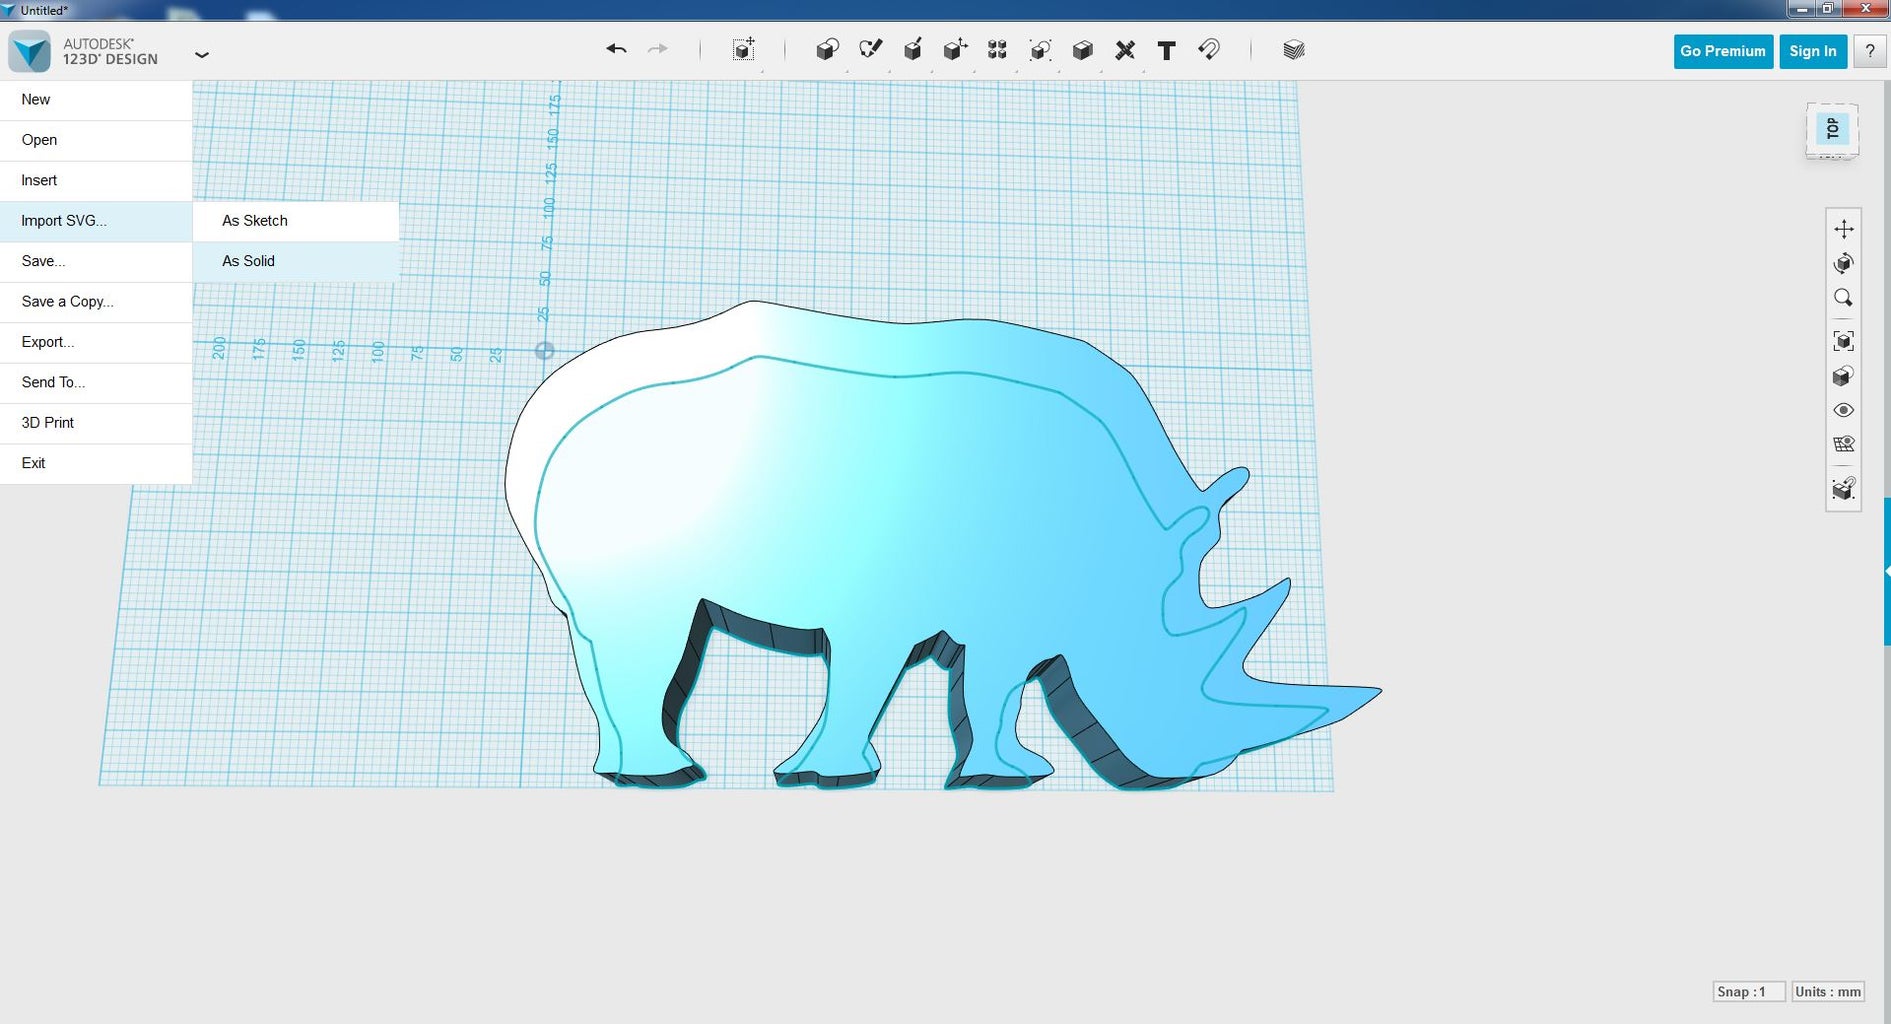Activate the Pan tool in the sidebar
This screenshot has height=1024, width=1891.
click(x=1844, y=228)
